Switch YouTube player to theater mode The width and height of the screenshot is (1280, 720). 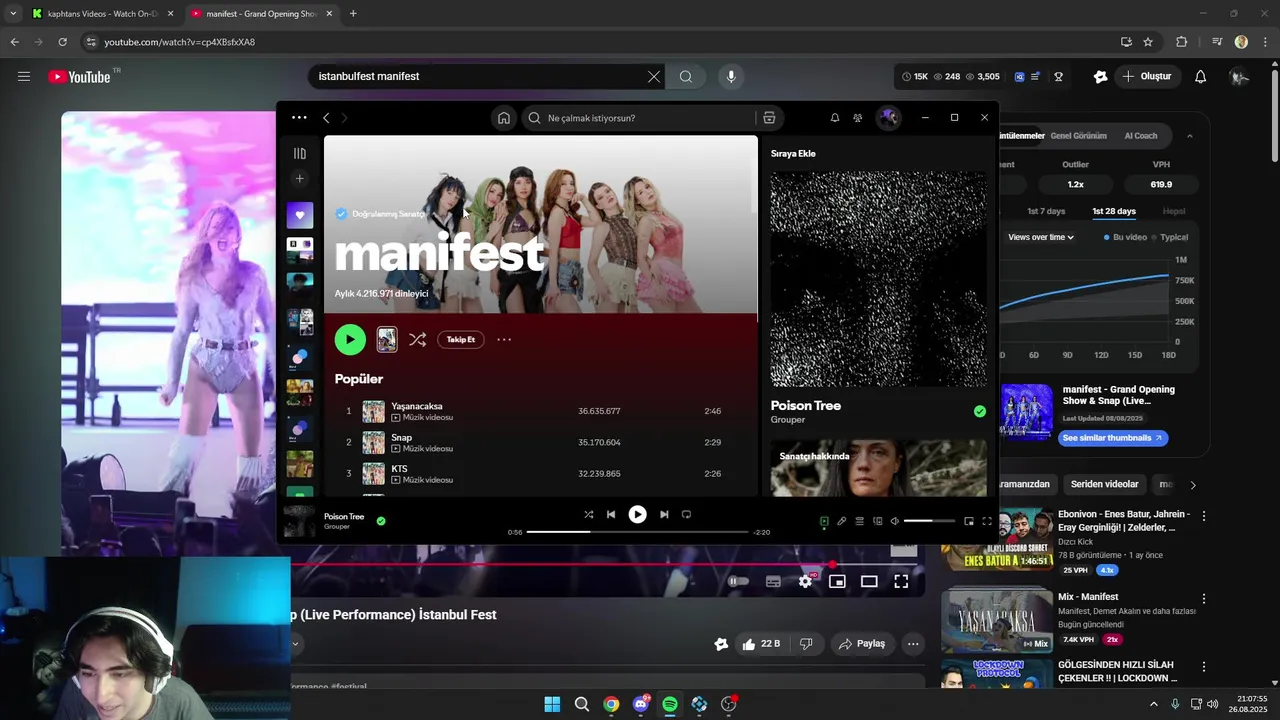[869, 581]
